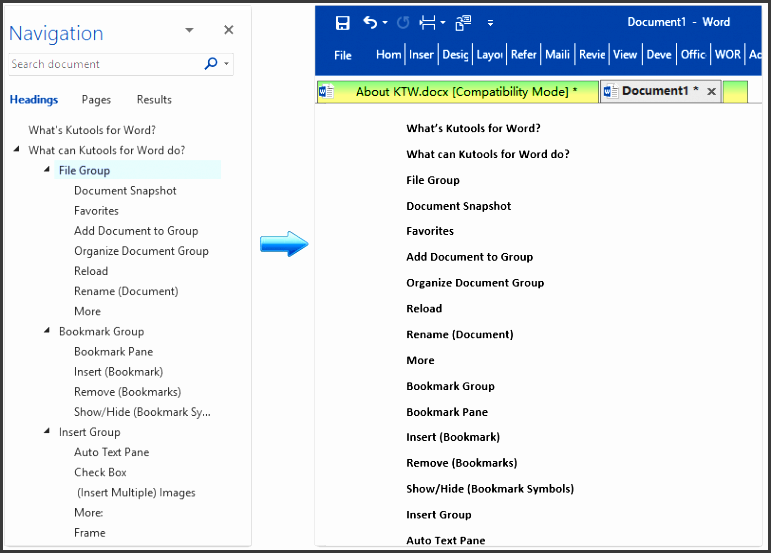Switch to the Pages tab in Navigation
Screen dimensions: 771x553
pyautogui.click(x=96, y=100)
